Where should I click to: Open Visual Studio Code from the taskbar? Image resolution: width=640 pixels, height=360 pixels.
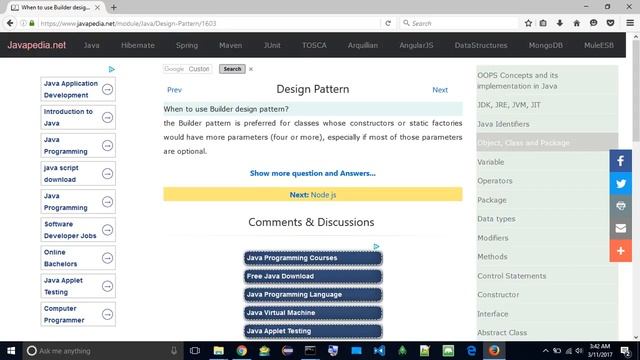379,351
